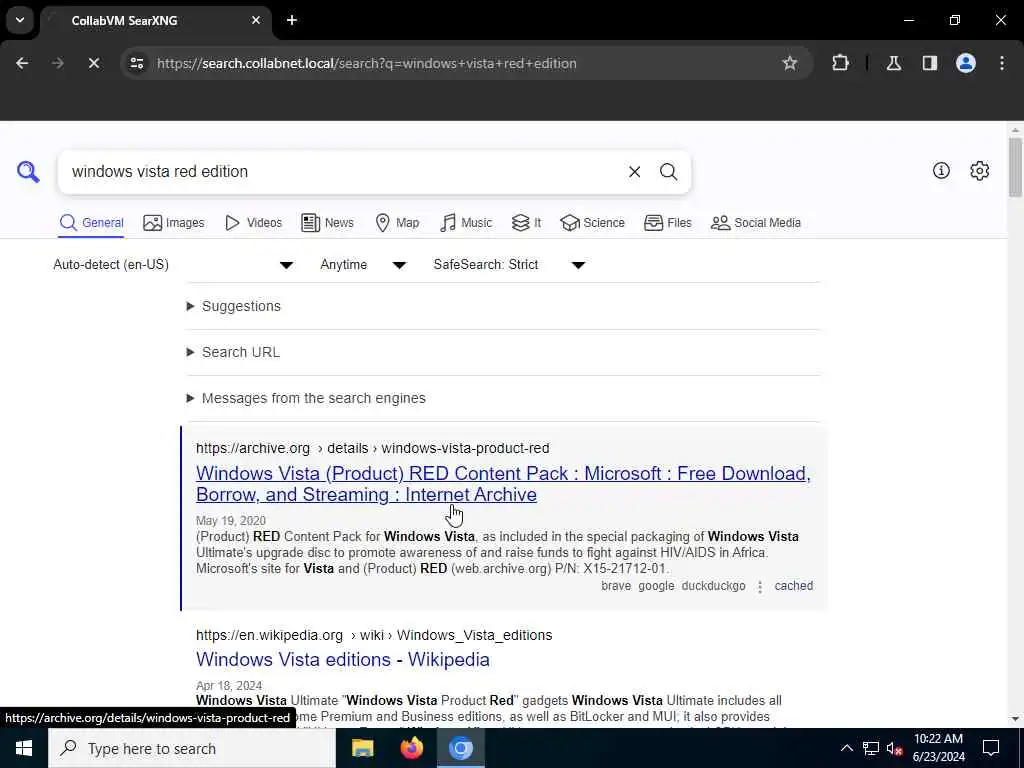
Task: Stop loading the page
Action: click(93, 63)
